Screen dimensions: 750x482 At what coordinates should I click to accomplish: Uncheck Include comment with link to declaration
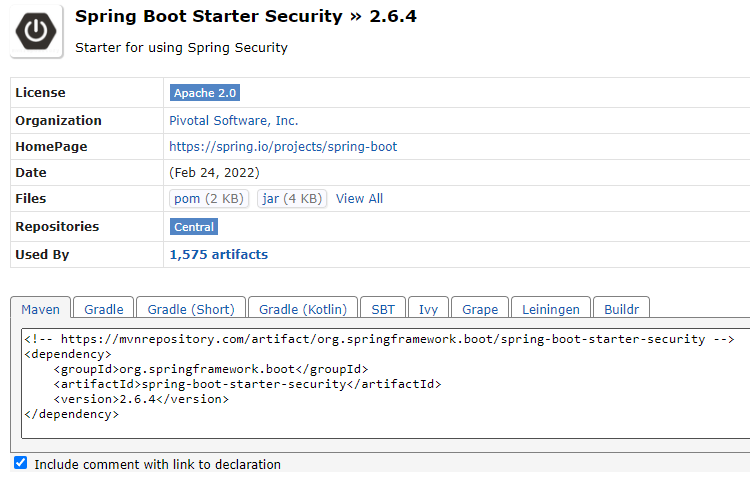coord(21,462)
